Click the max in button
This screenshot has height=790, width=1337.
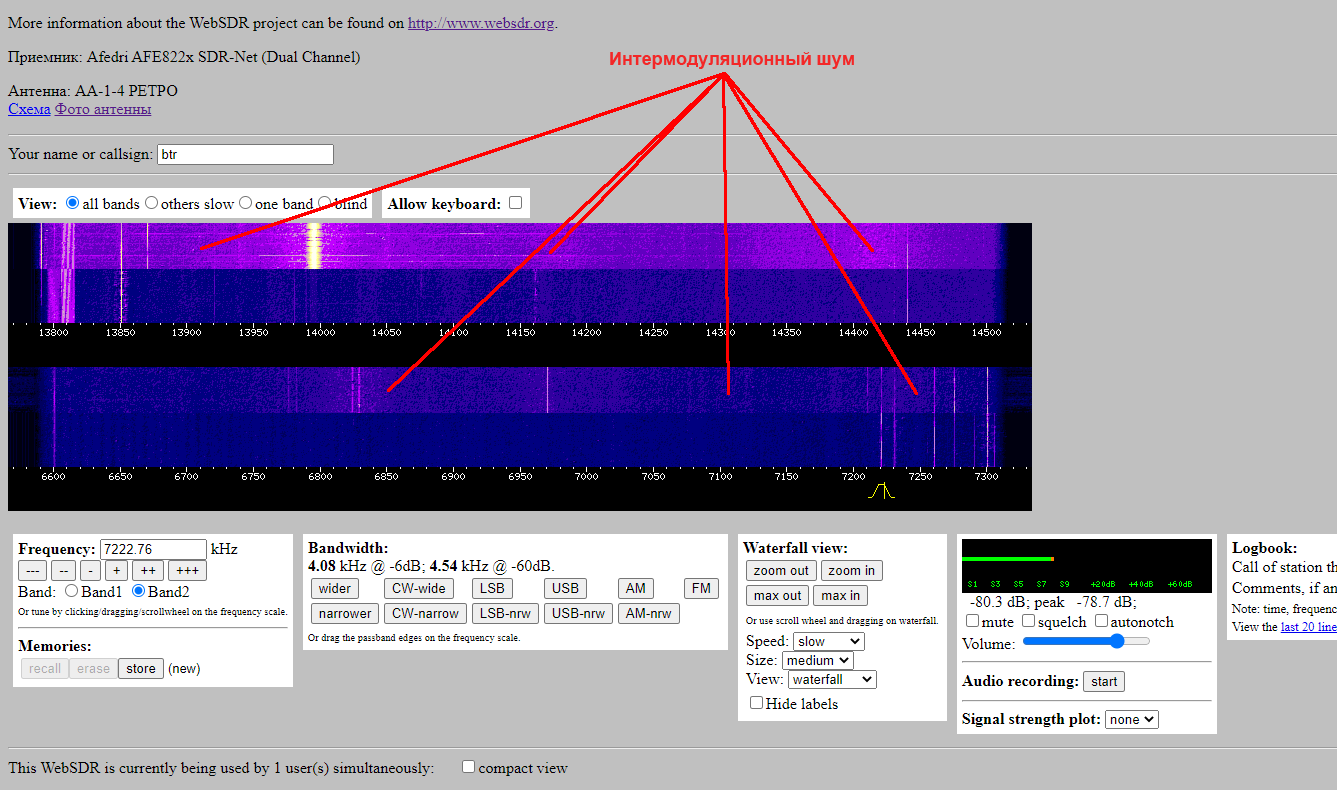click(840, 595)
